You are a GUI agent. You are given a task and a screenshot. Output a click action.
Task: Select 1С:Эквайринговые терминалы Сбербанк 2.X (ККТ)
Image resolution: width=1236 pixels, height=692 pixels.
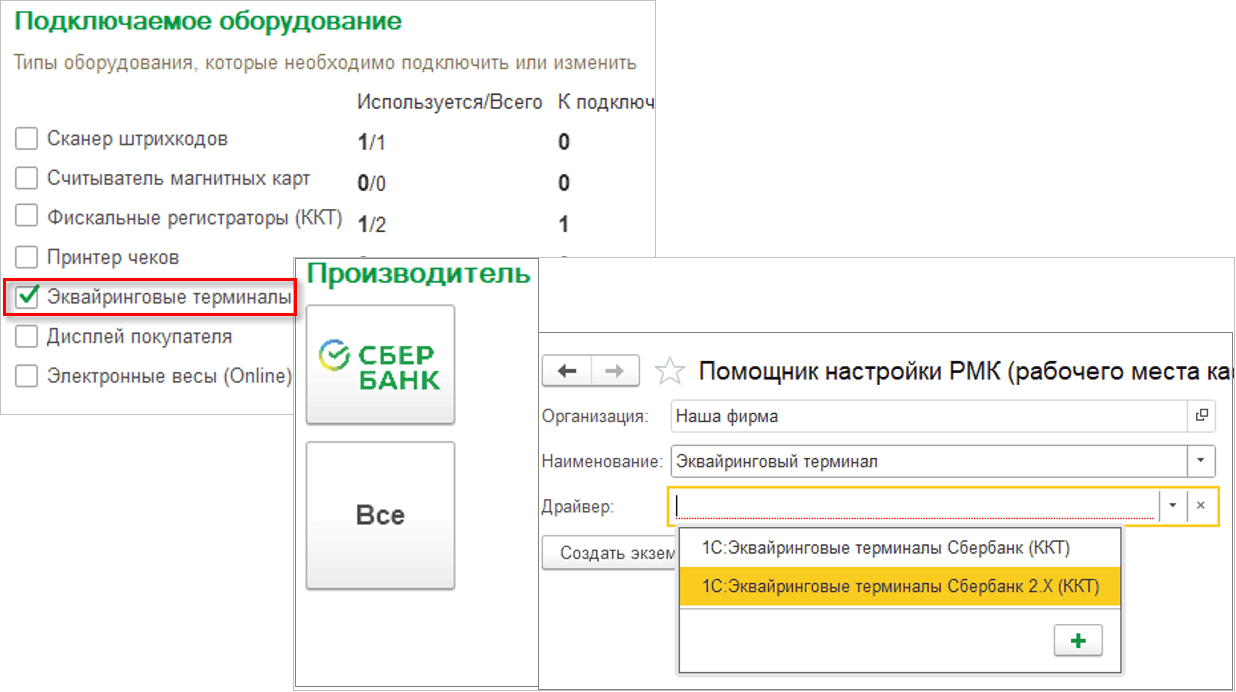click(900, 587)
